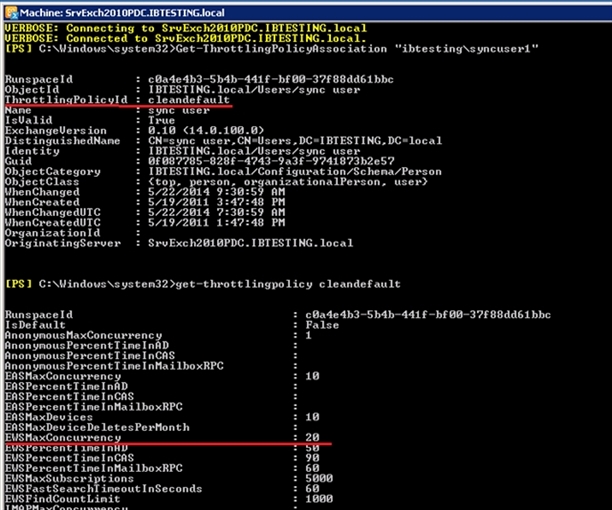Click the EWSMaxSubscriptions value '5000'

(x=319, y=478)
